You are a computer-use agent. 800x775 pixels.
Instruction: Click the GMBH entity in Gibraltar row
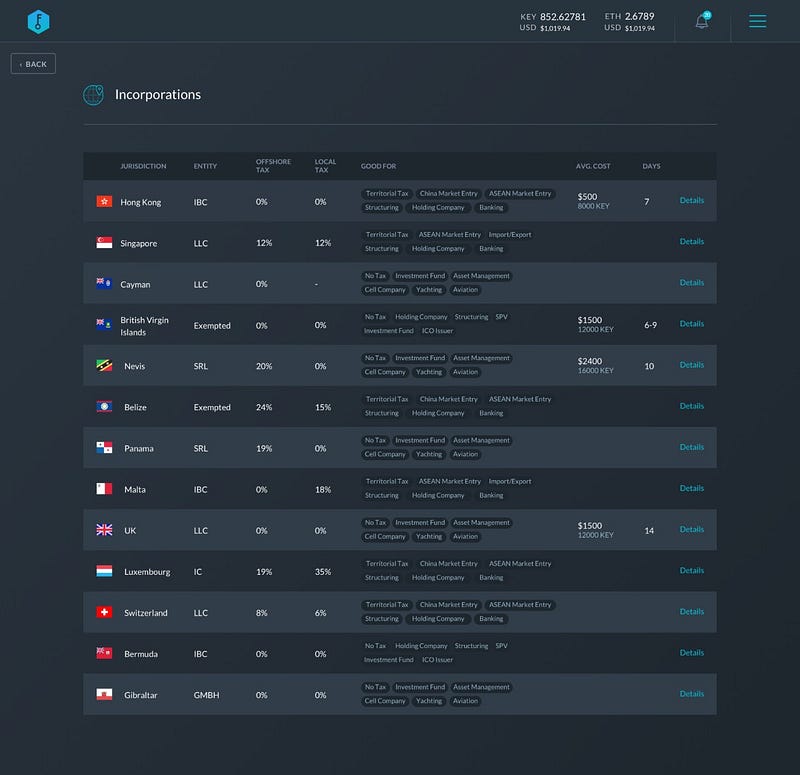point(206,695)
